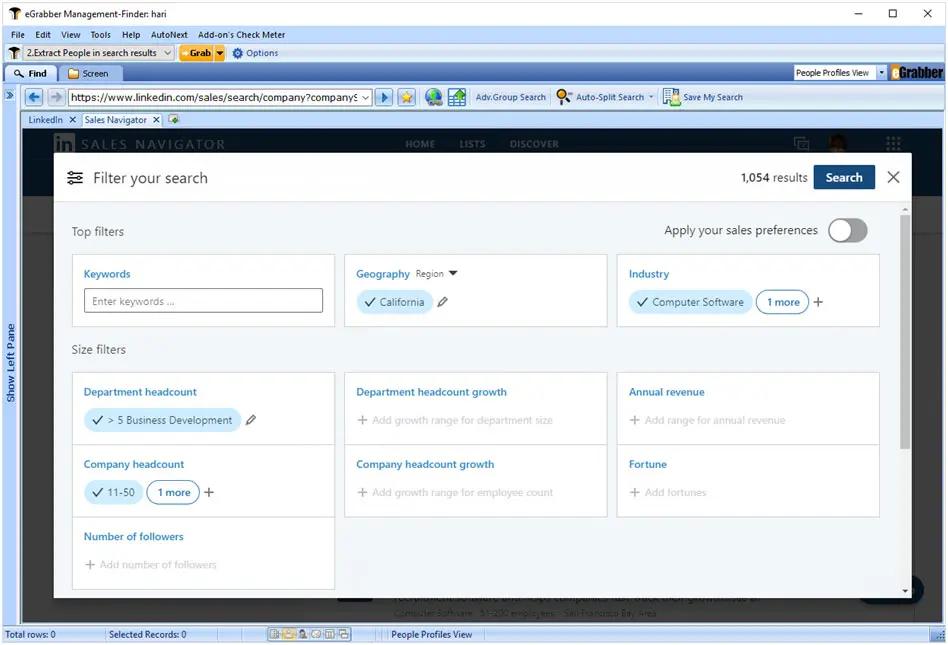Switch to the Find tab
Image resolution: width=948 pixels, height=645 pixels.
[31, 73]
